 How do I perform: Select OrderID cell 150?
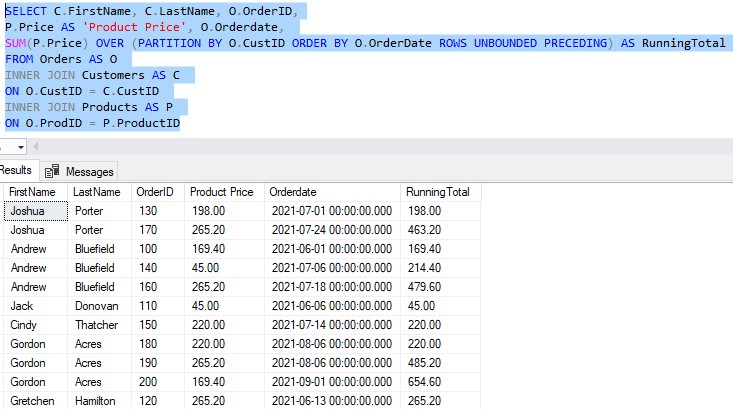pos(158,325)
